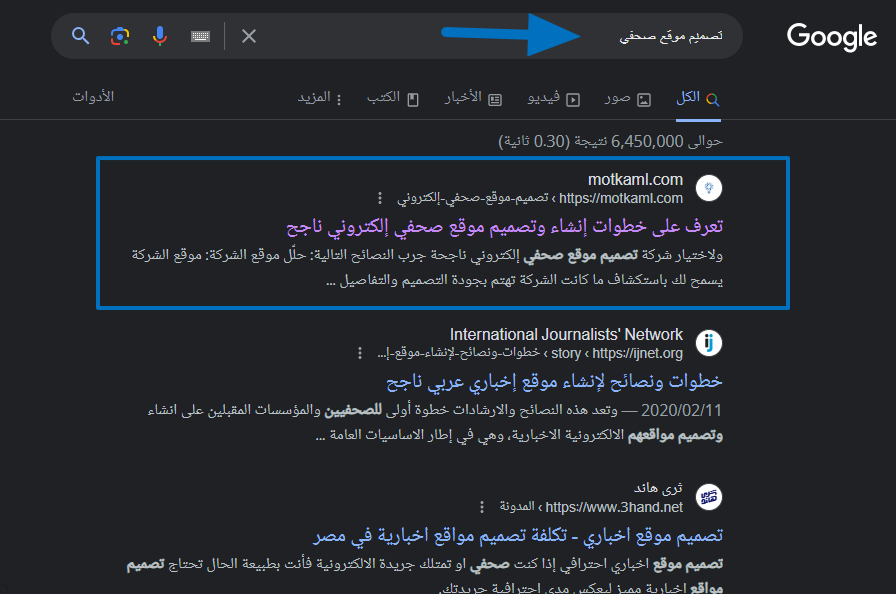Click International Journalists' Network site name
Screen dimensions: 896x594
point(566,334)
